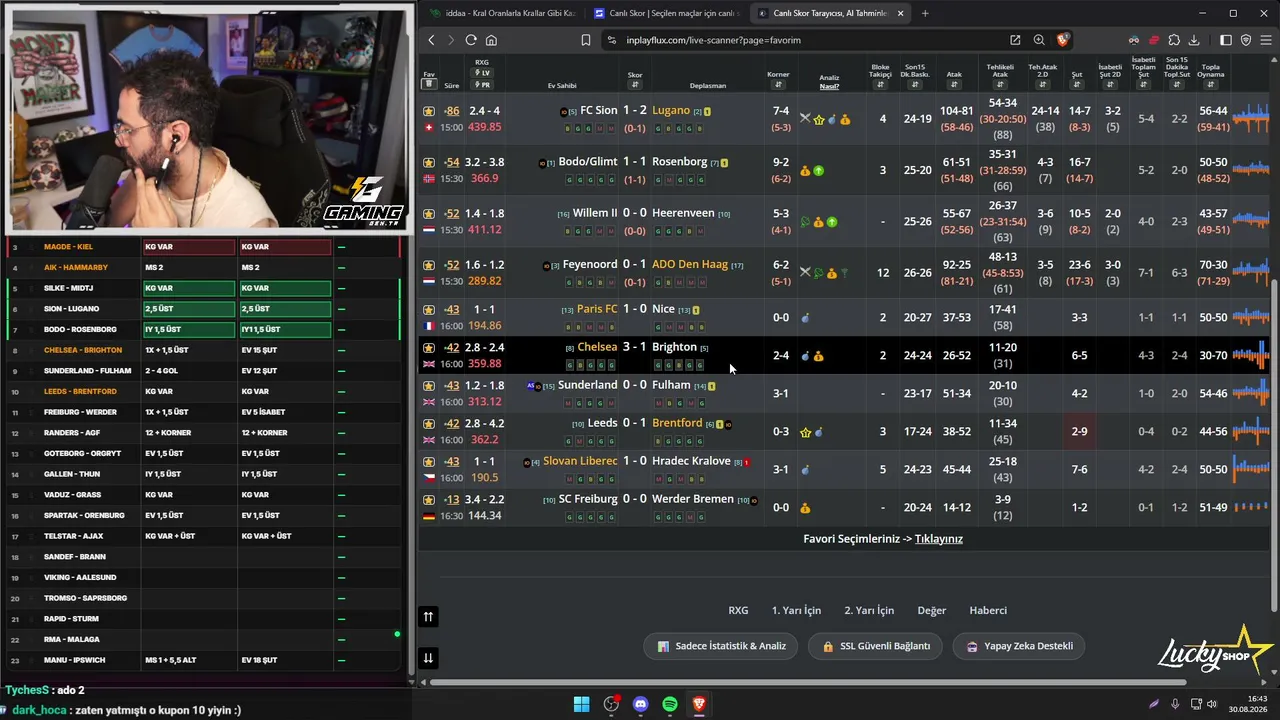The image size is (1280, 720).
Task: Open volume control in system tray
Action: pyautogui.click(x=1211, y=704)
